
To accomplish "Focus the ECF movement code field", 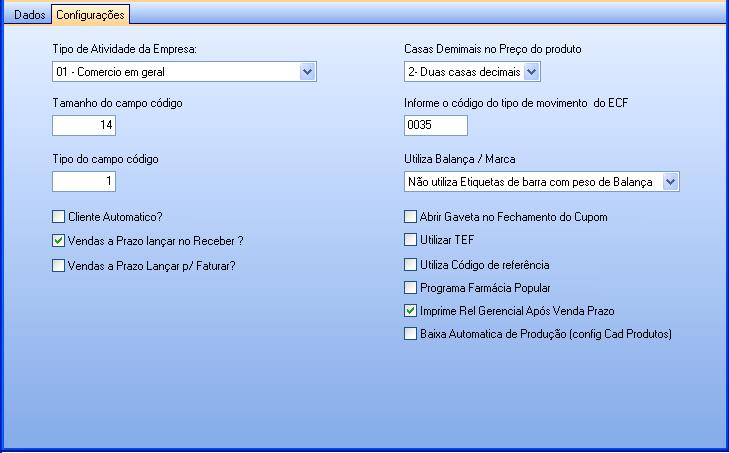I will [x=435, y=125].
